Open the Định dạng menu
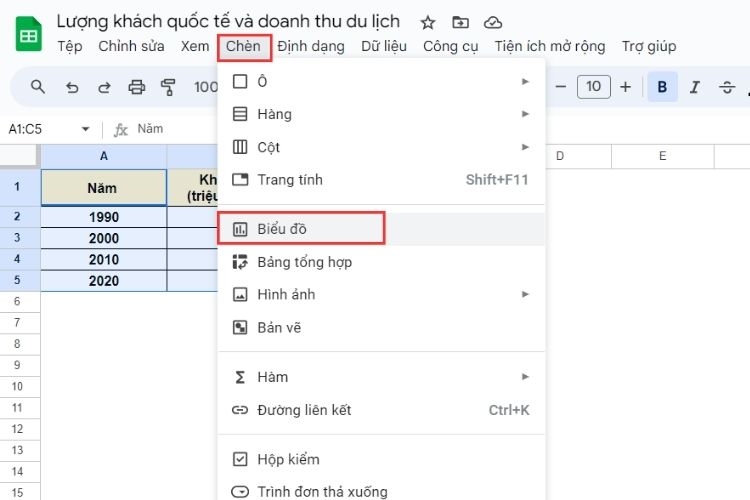750x500 pixels. 311,46
